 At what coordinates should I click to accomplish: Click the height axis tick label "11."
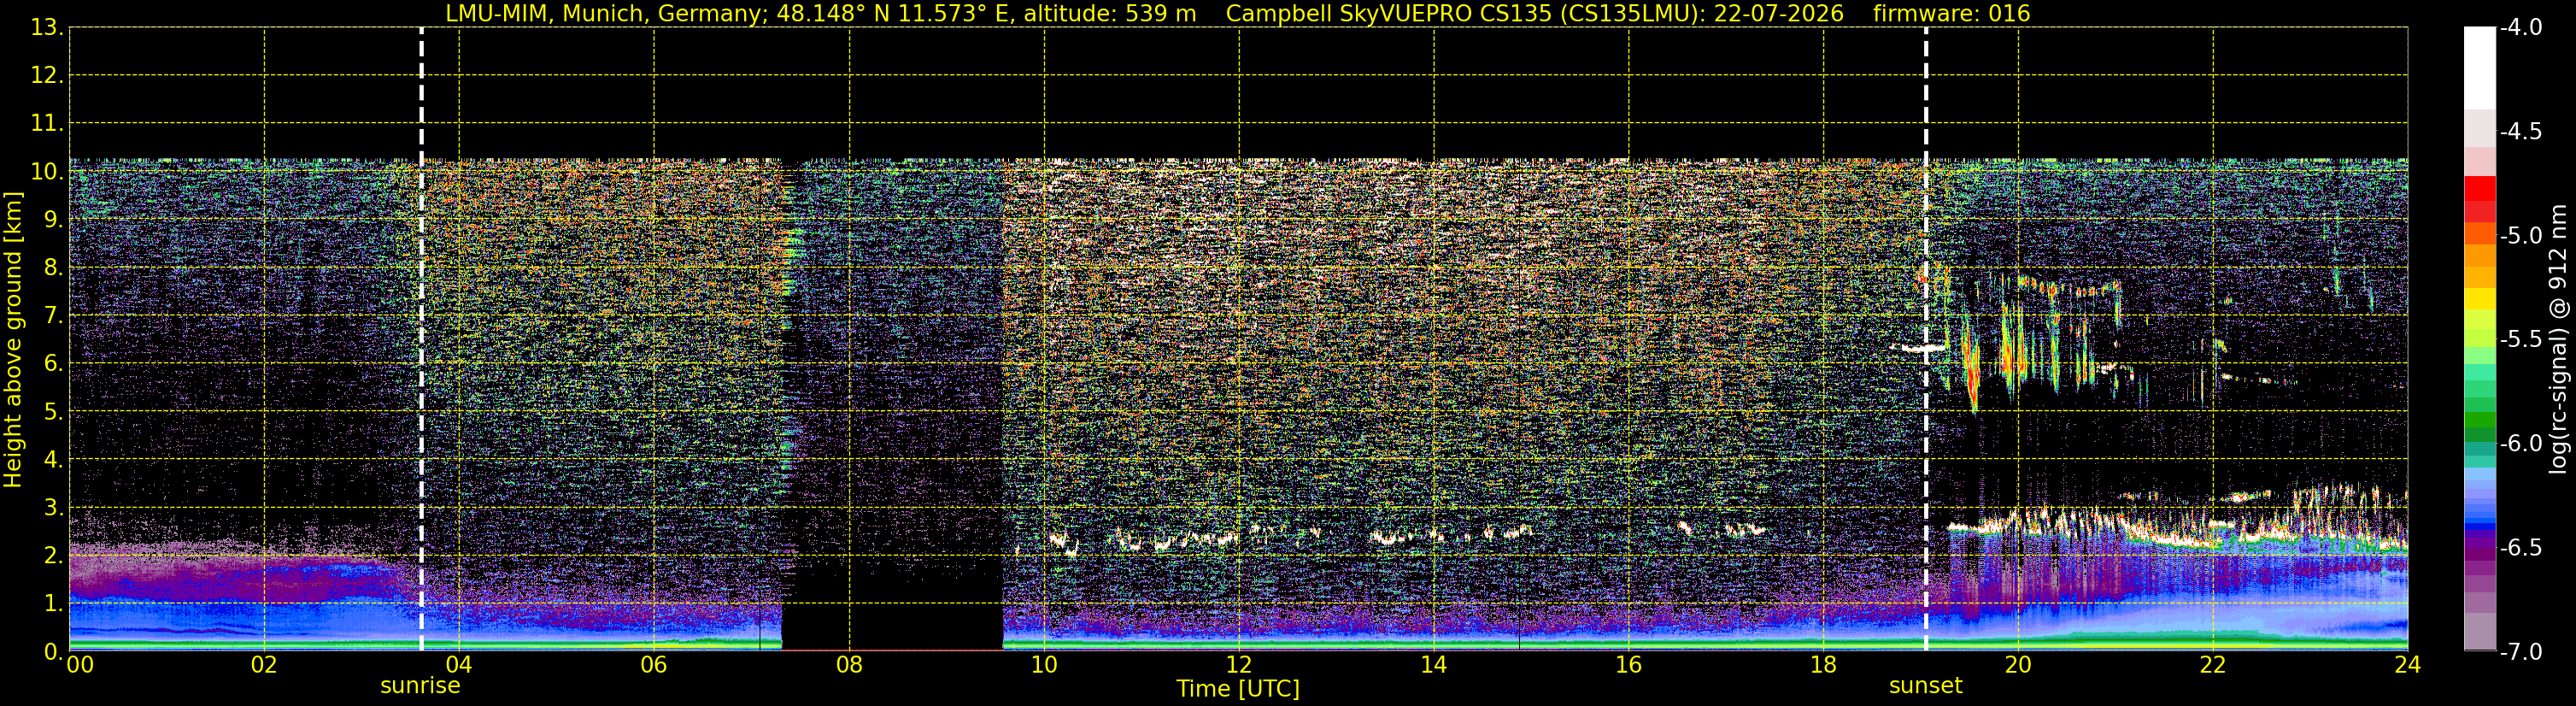click(47, 123)
